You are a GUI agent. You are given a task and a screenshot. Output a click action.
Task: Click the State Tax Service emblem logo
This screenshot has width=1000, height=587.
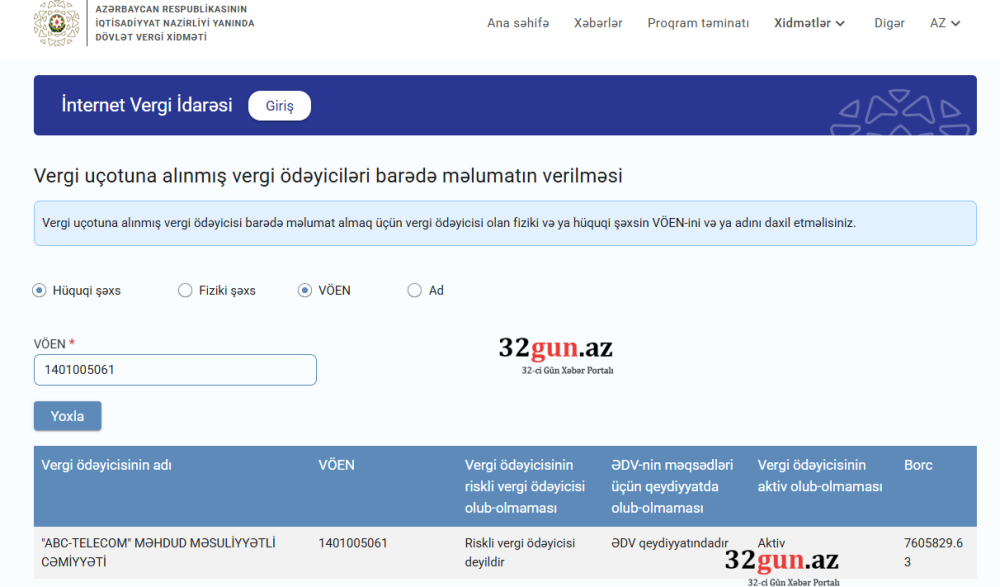(56, 23)
